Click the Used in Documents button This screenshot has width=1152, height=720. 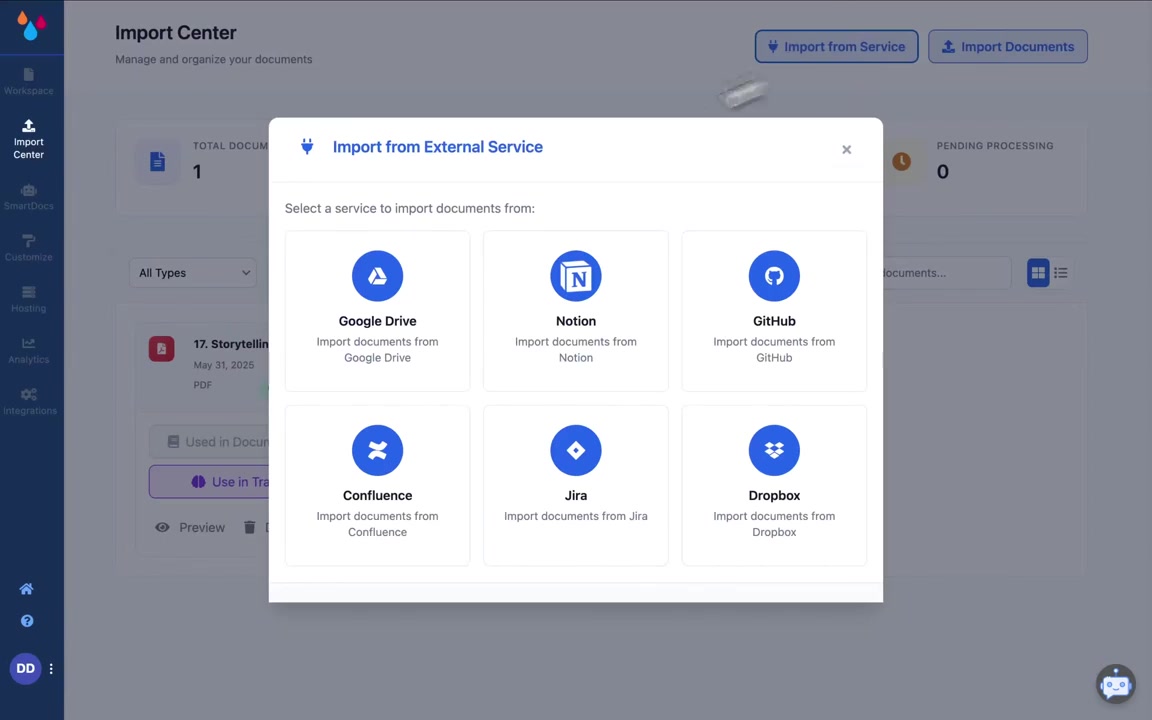(209, 442)
